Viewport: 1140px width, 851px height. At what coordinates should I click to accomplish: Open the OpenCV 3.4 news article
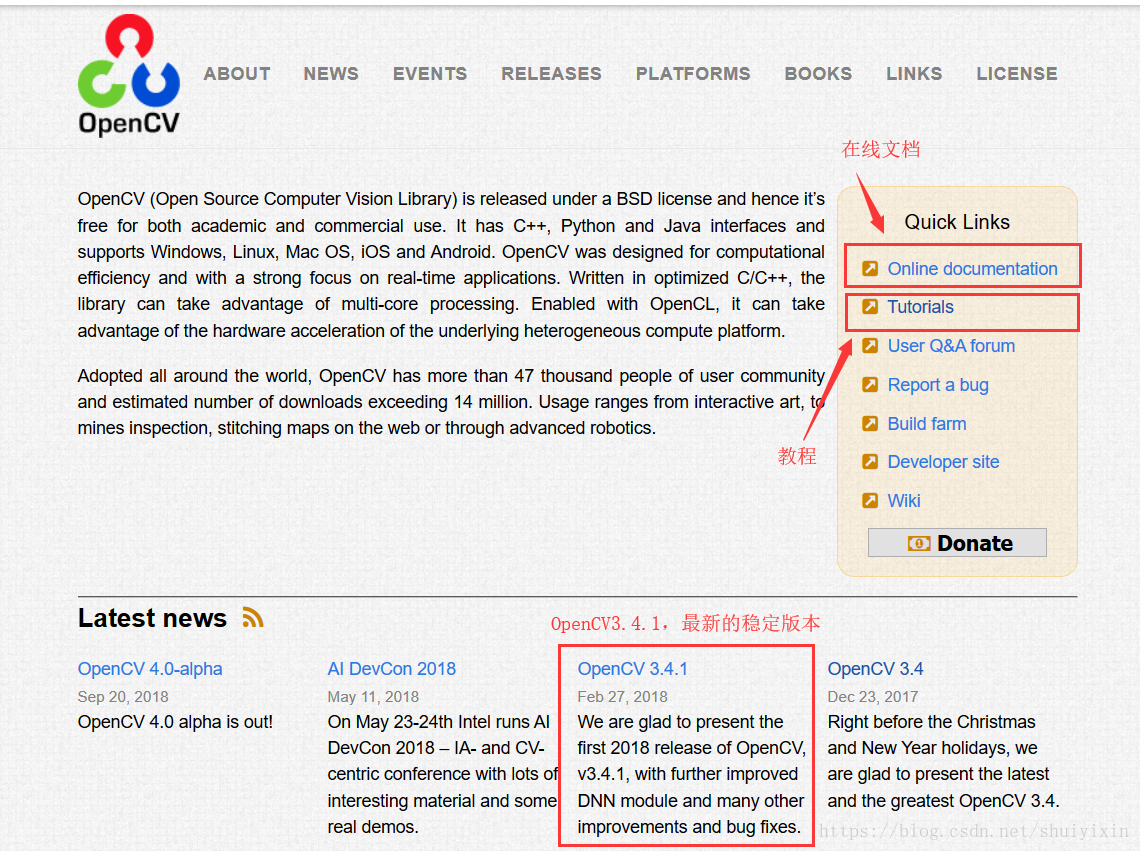coord(875,668)
